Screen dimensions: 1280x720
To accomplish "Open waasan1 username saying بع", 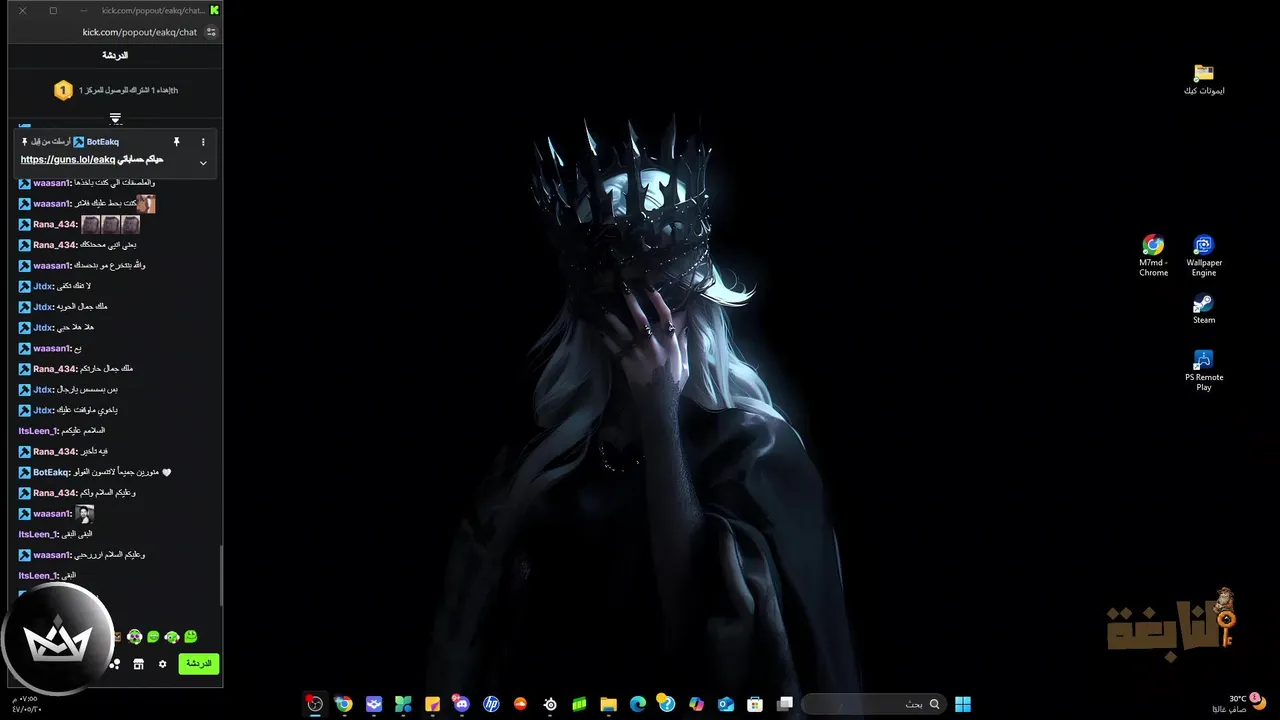I will click(x=52, y=349).
